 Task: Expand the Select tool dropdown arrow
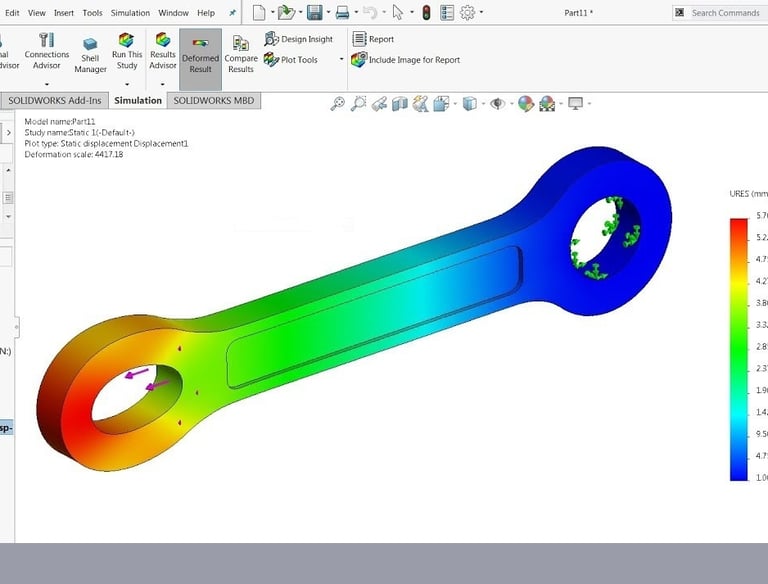411,12
